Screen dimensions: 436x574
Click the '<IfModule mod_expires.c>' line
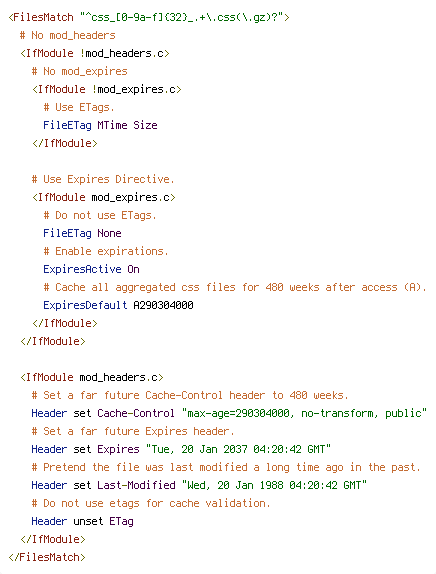[x=104, y=197]
